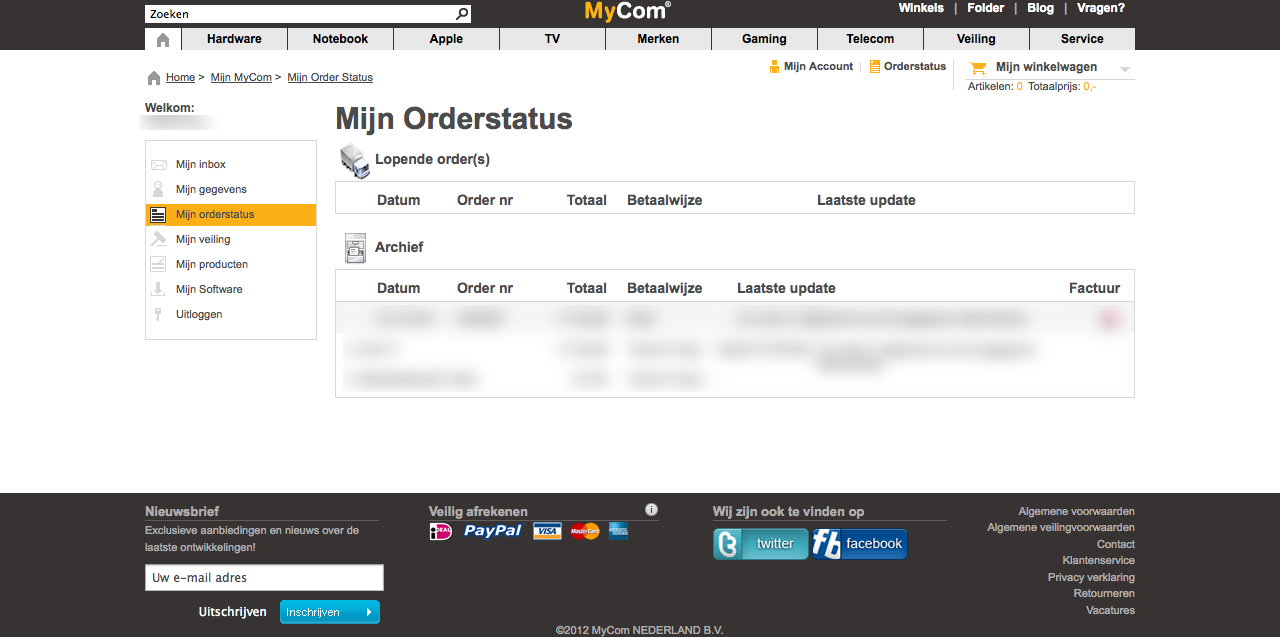Viewport: 1280px width, 637px height.
Task: Click the Uitloggen key icon
Action: (157, 314)
